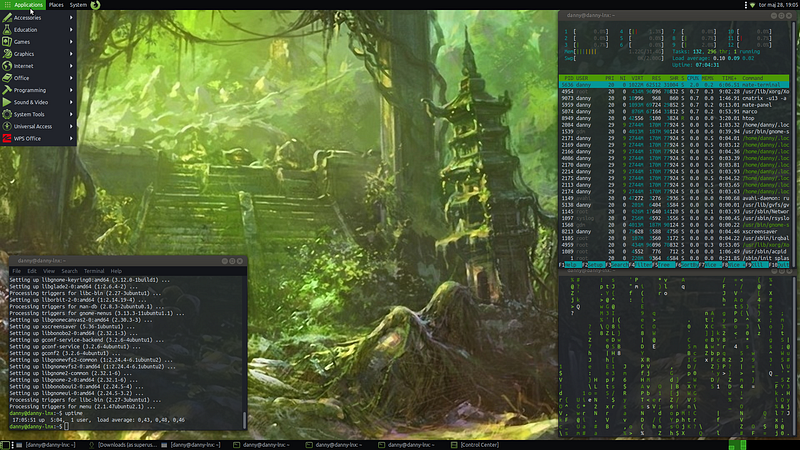Click F4 Filter in htop footer
The image size is (800, 450).
(x=641, y=265)
